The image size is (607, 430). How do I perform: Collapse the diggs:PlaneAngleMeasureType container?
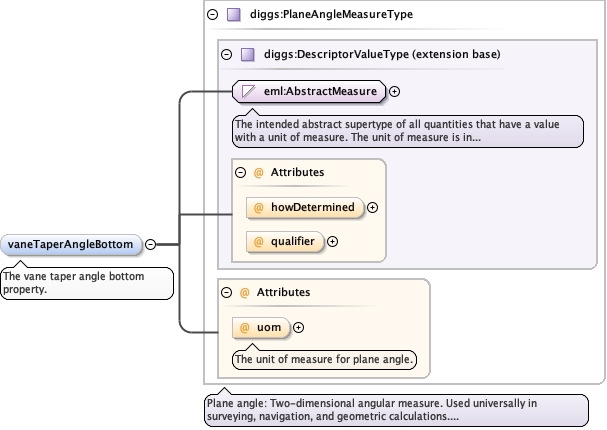[x=212, y=15]
